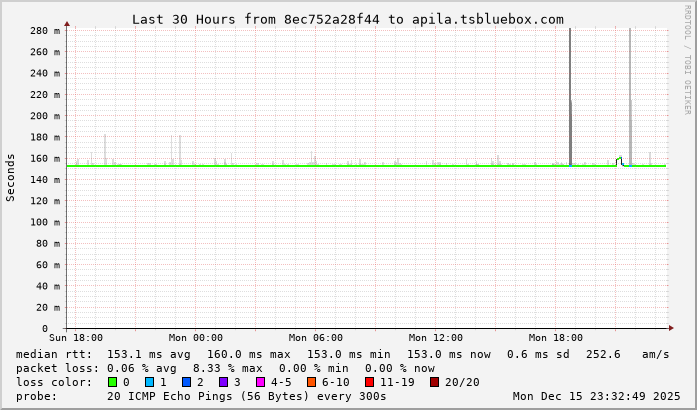Click the Mon 12:00 time axis label
The height and width of the screenshot is (410, 697).
pos(436,338)
